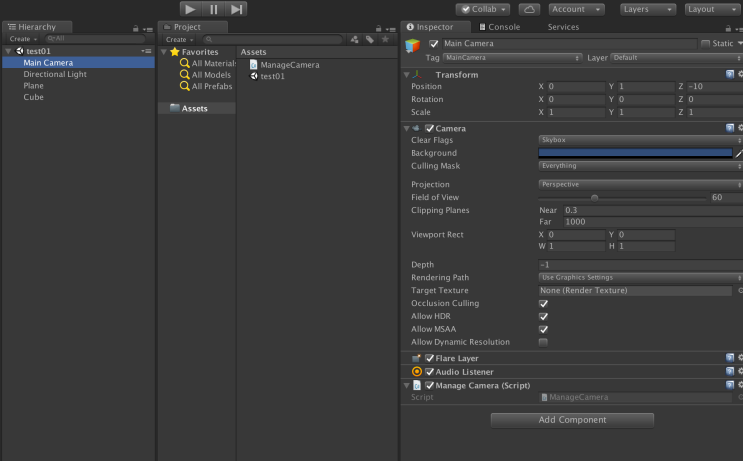The image size is (743, 461).
Task: Open the Tag dropdown showing MainCamera
Action: point(512,58)
